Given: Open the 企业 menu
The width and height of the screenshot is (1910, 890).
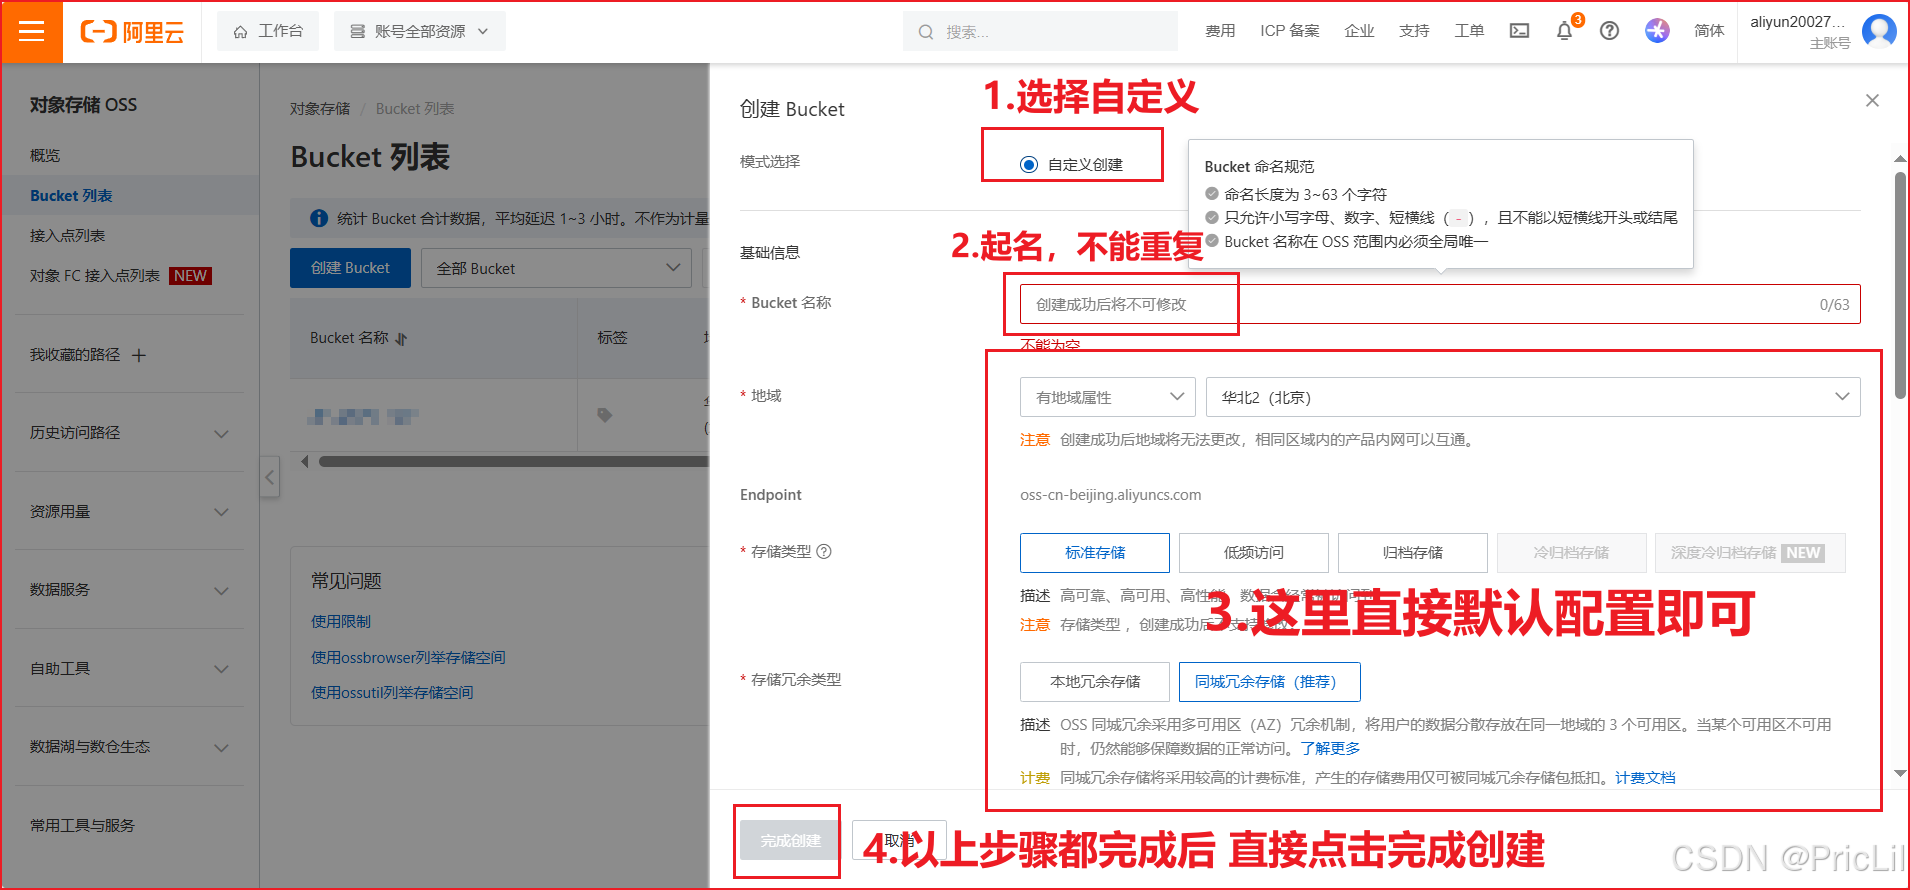Looking at the screenshot, I should click(1359, 31).
